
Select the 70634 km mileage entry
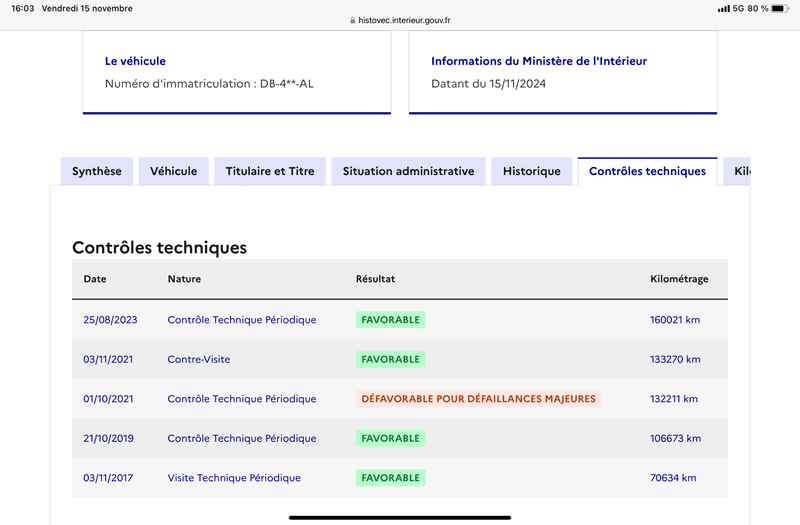[673, 478]
